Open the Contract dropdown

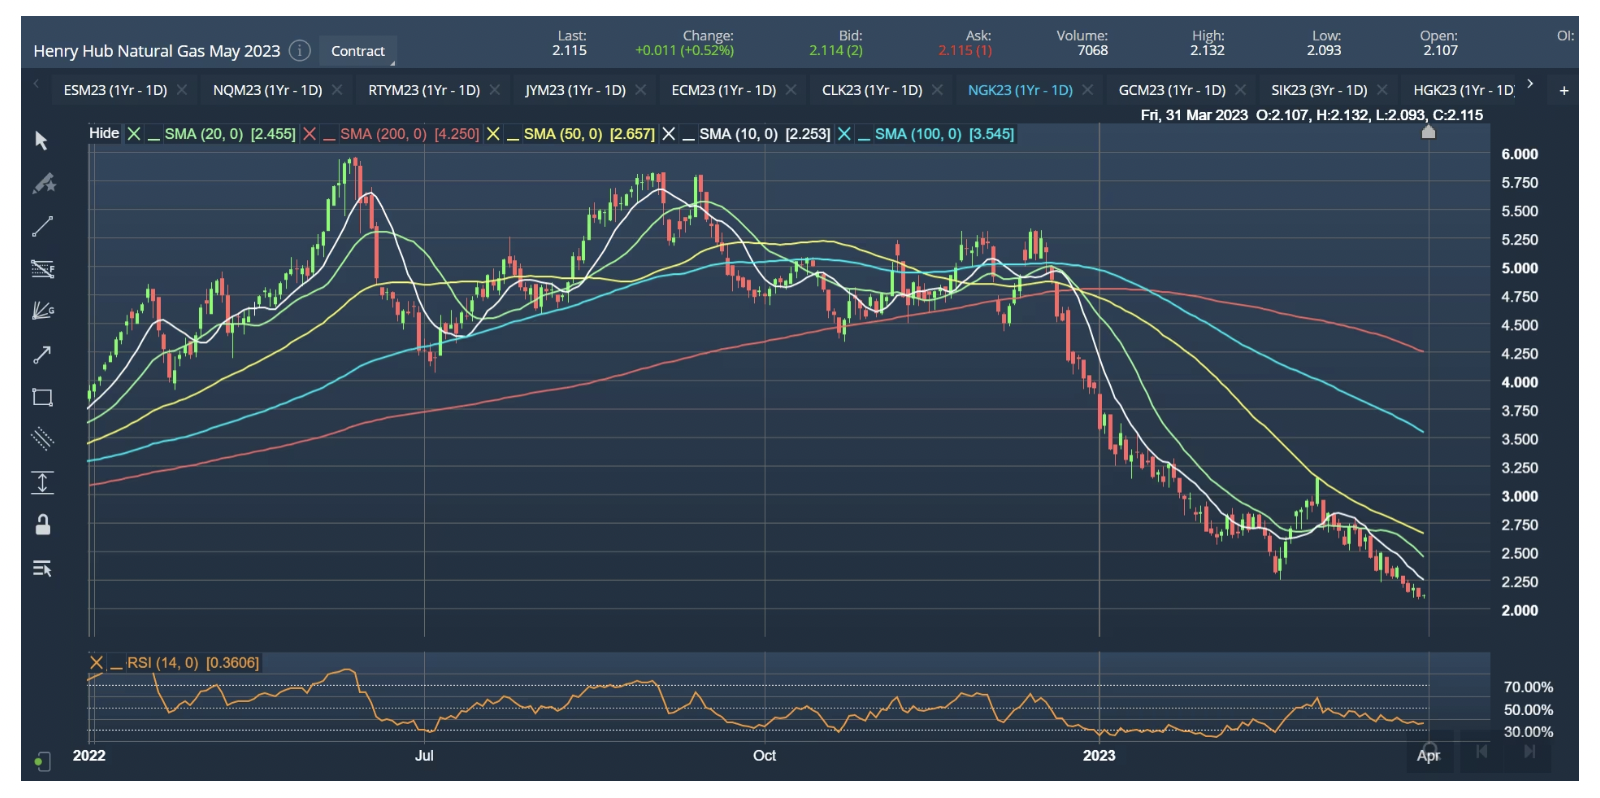pyautogui.click(x=358, y=51)
